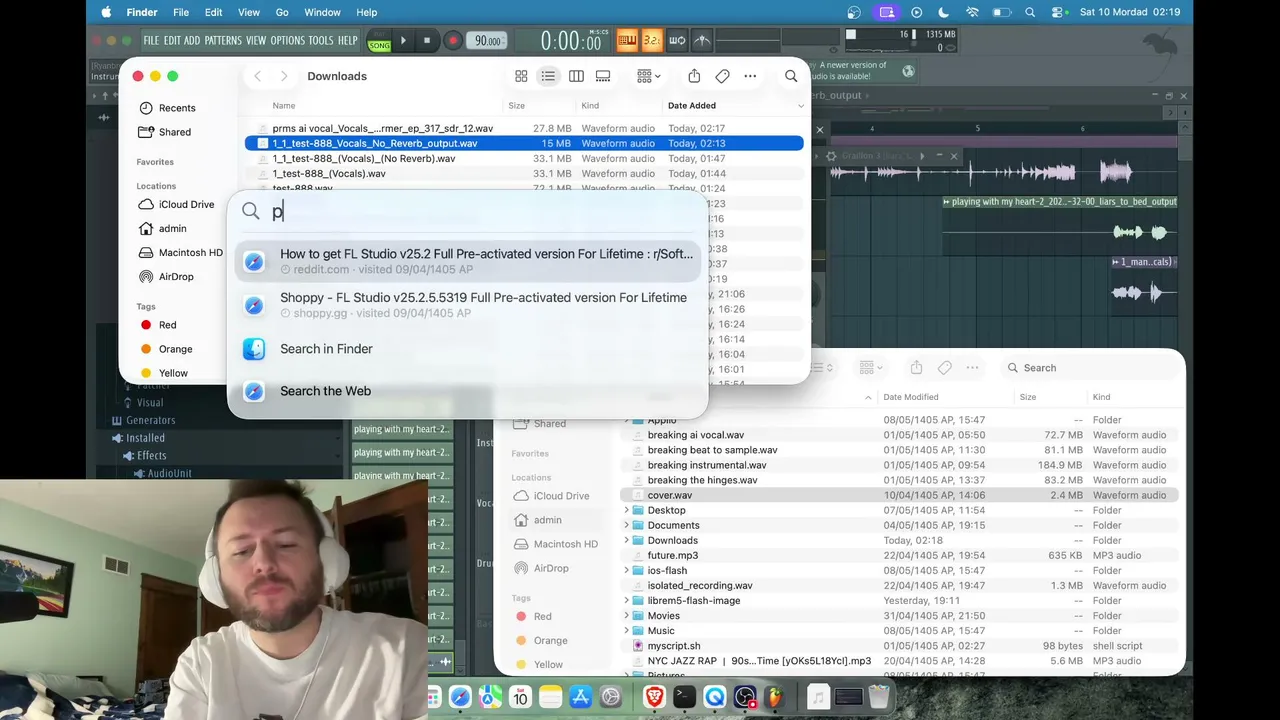Open FL Studio PATTERNS menu
Viewport: 1280px width, 720px height.
[x=223, y=41]
